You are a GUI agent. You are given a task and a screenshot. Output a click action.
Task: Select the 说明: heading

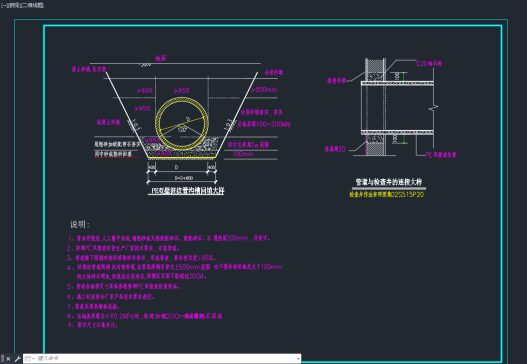point(80,225)
